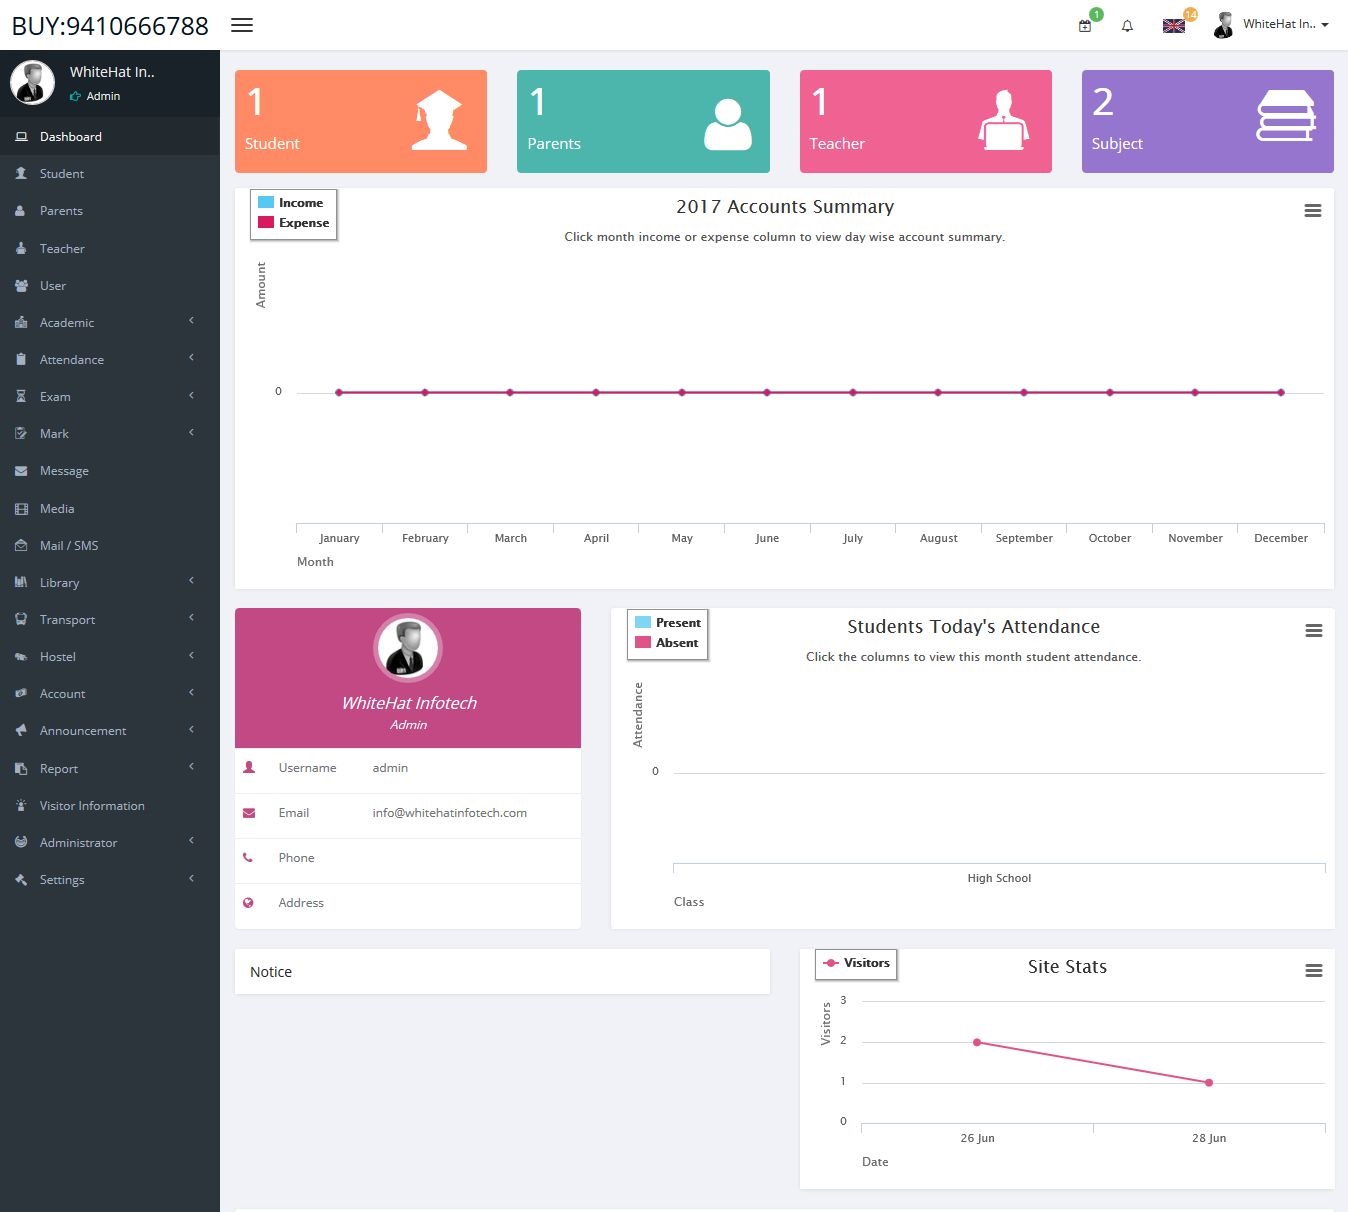Click the graduate icon on Student card

coord(438,121)
